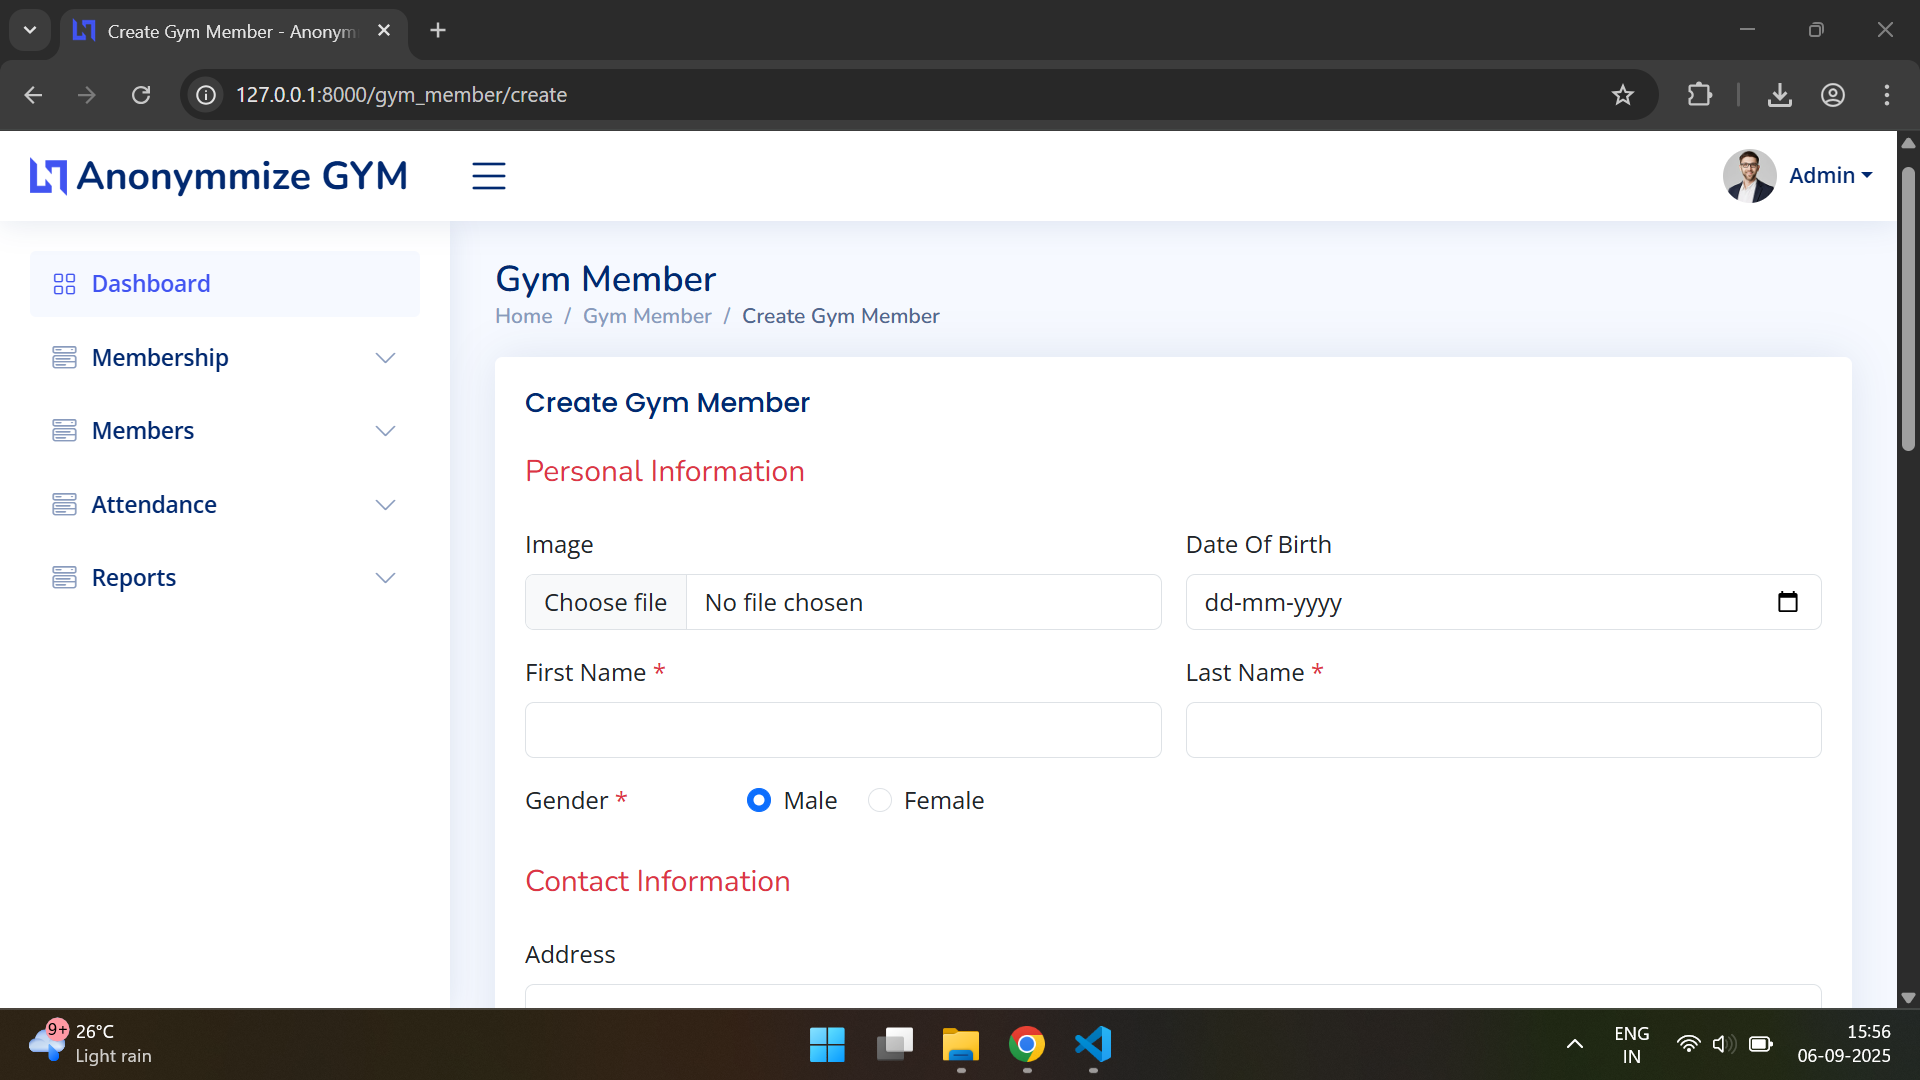Viewport: 1920px width, 1080px height.
Task: Click the Date Of Birth dd-mm-yyyy field
Action: click(1503, 602)
